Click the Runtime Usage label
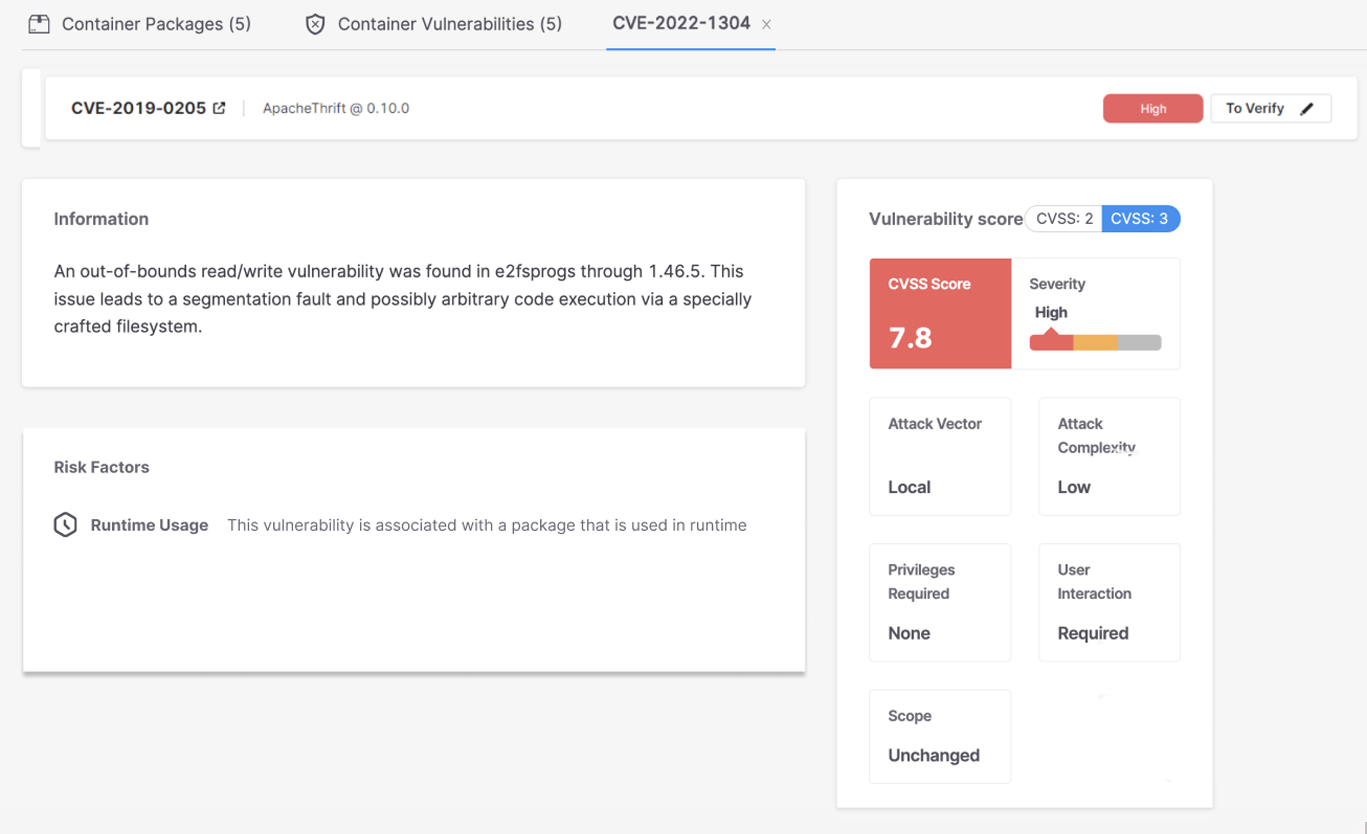Viewport: 1367px width, 834px height. pyautogui.click(x=149, y=525)
